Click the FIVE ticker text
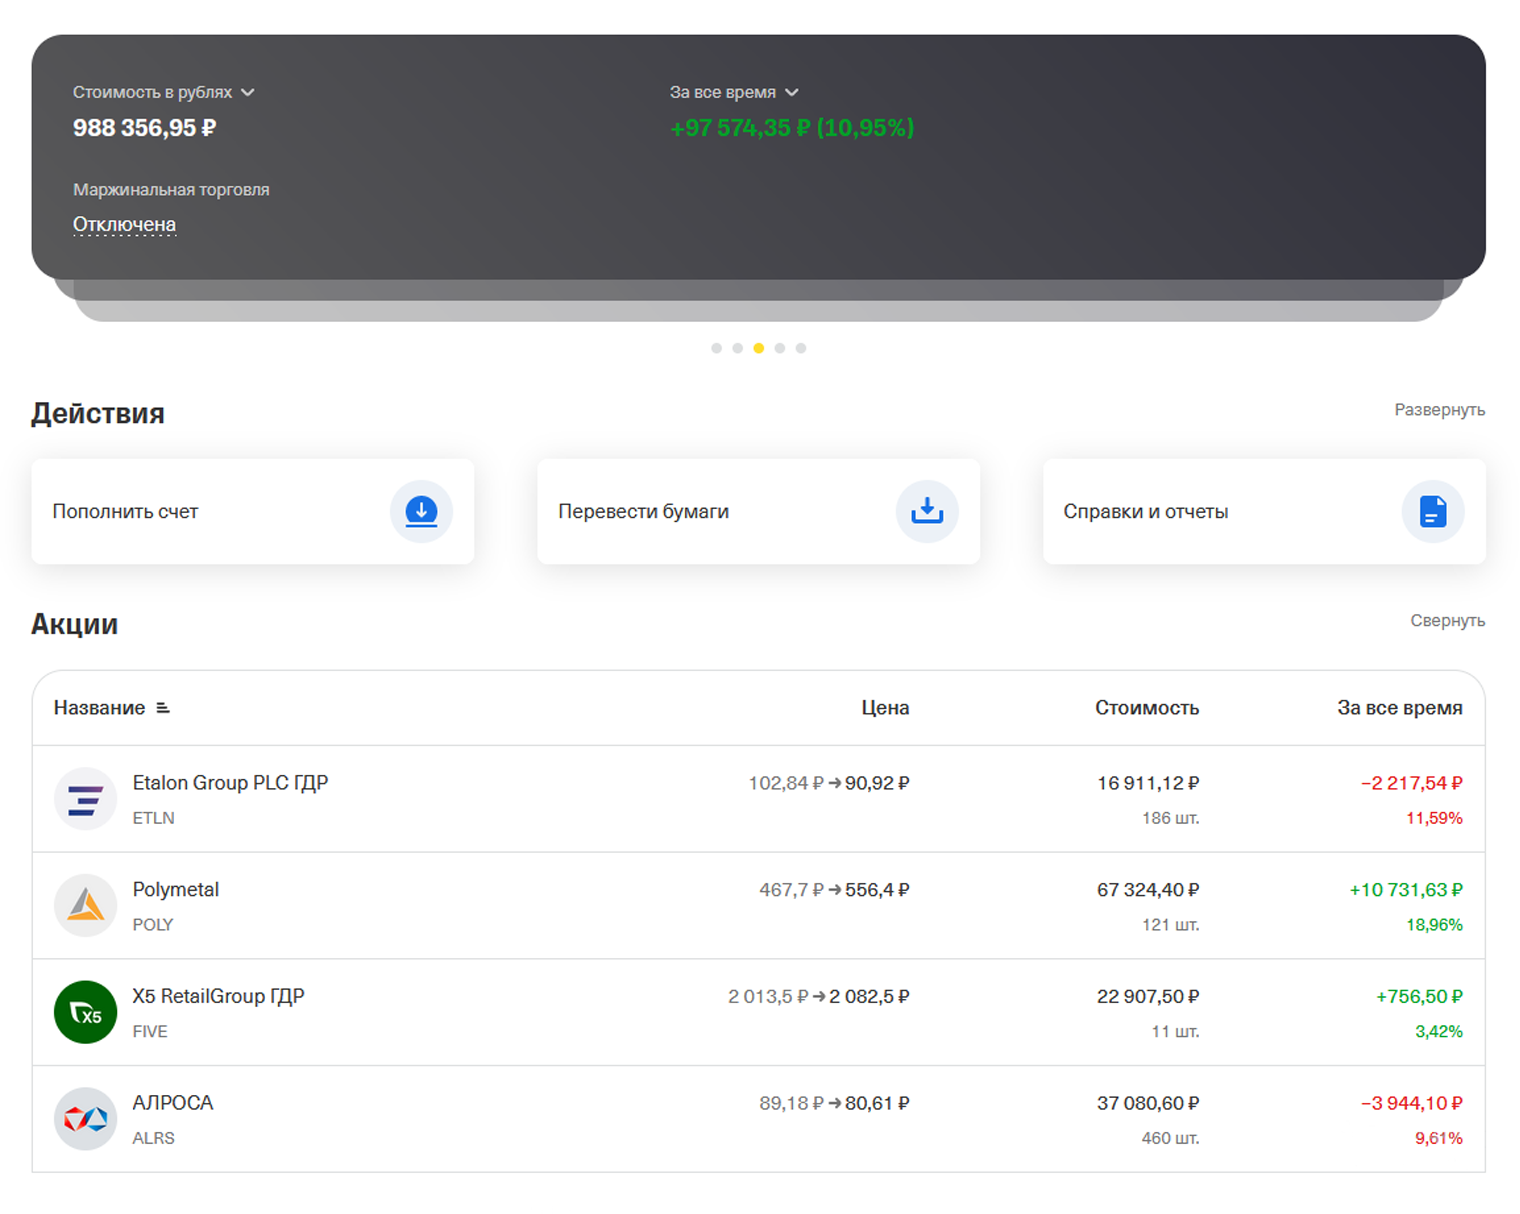 [150, 1032]
